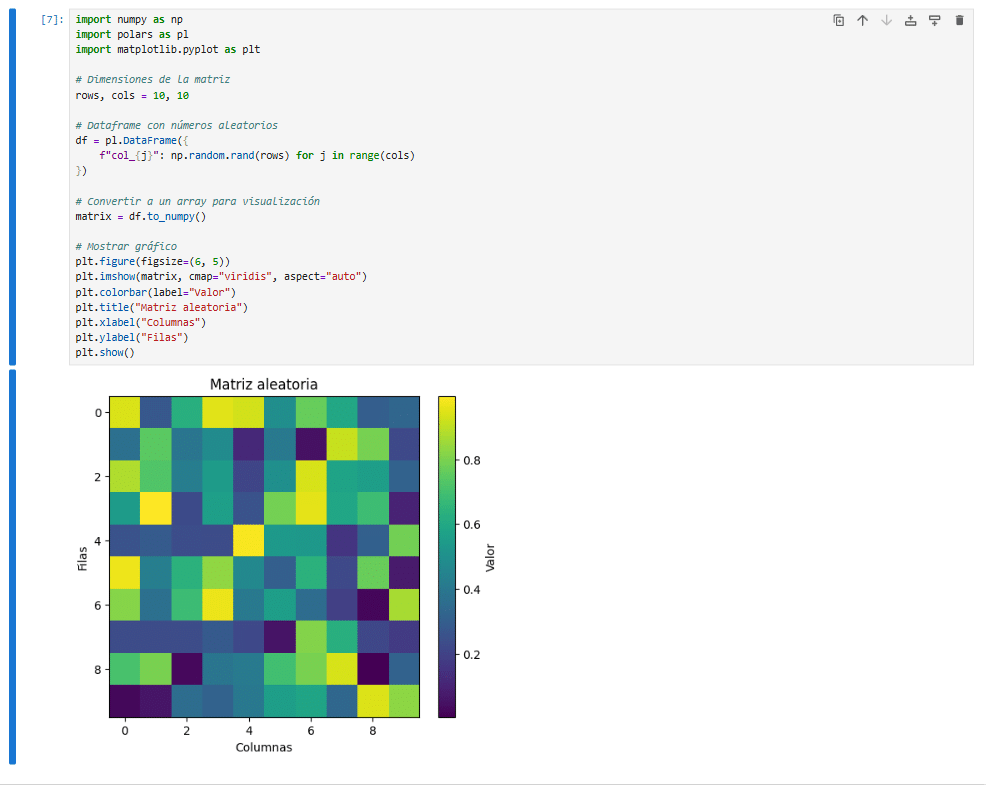The image size is (986, 785).
Task: Delete this cell with trash icon
Action: pos(959,20)
